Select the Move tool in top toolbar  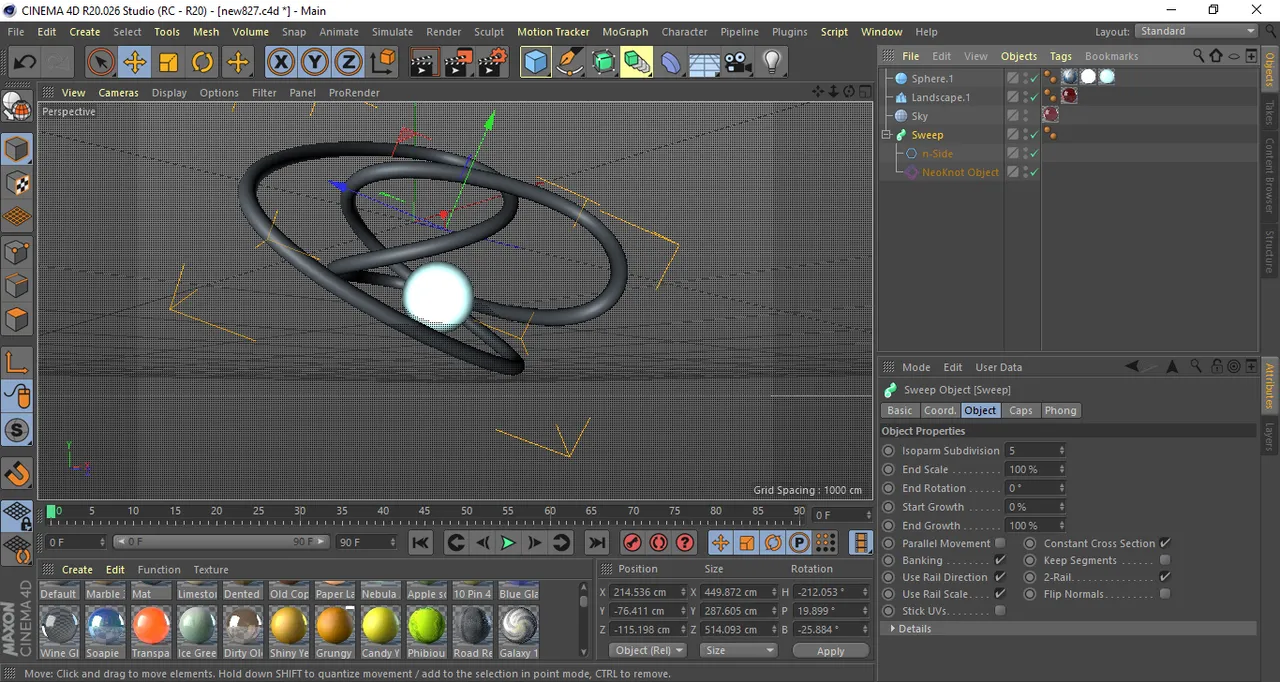tap(134, 63)
